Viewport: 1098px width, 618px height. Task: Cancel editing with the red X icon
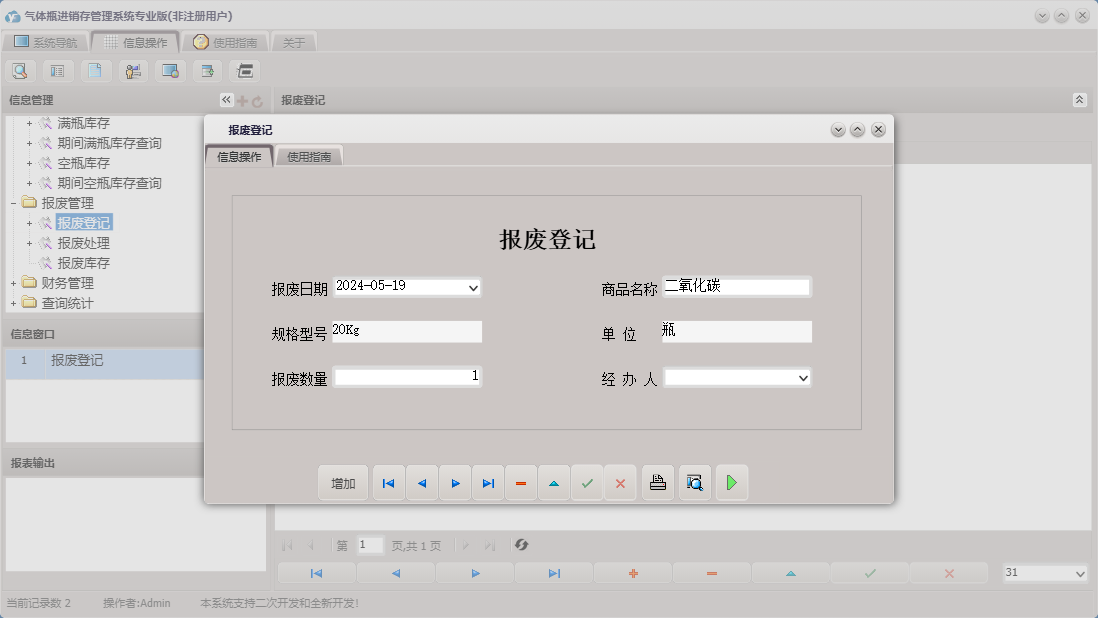click(620, 482)
